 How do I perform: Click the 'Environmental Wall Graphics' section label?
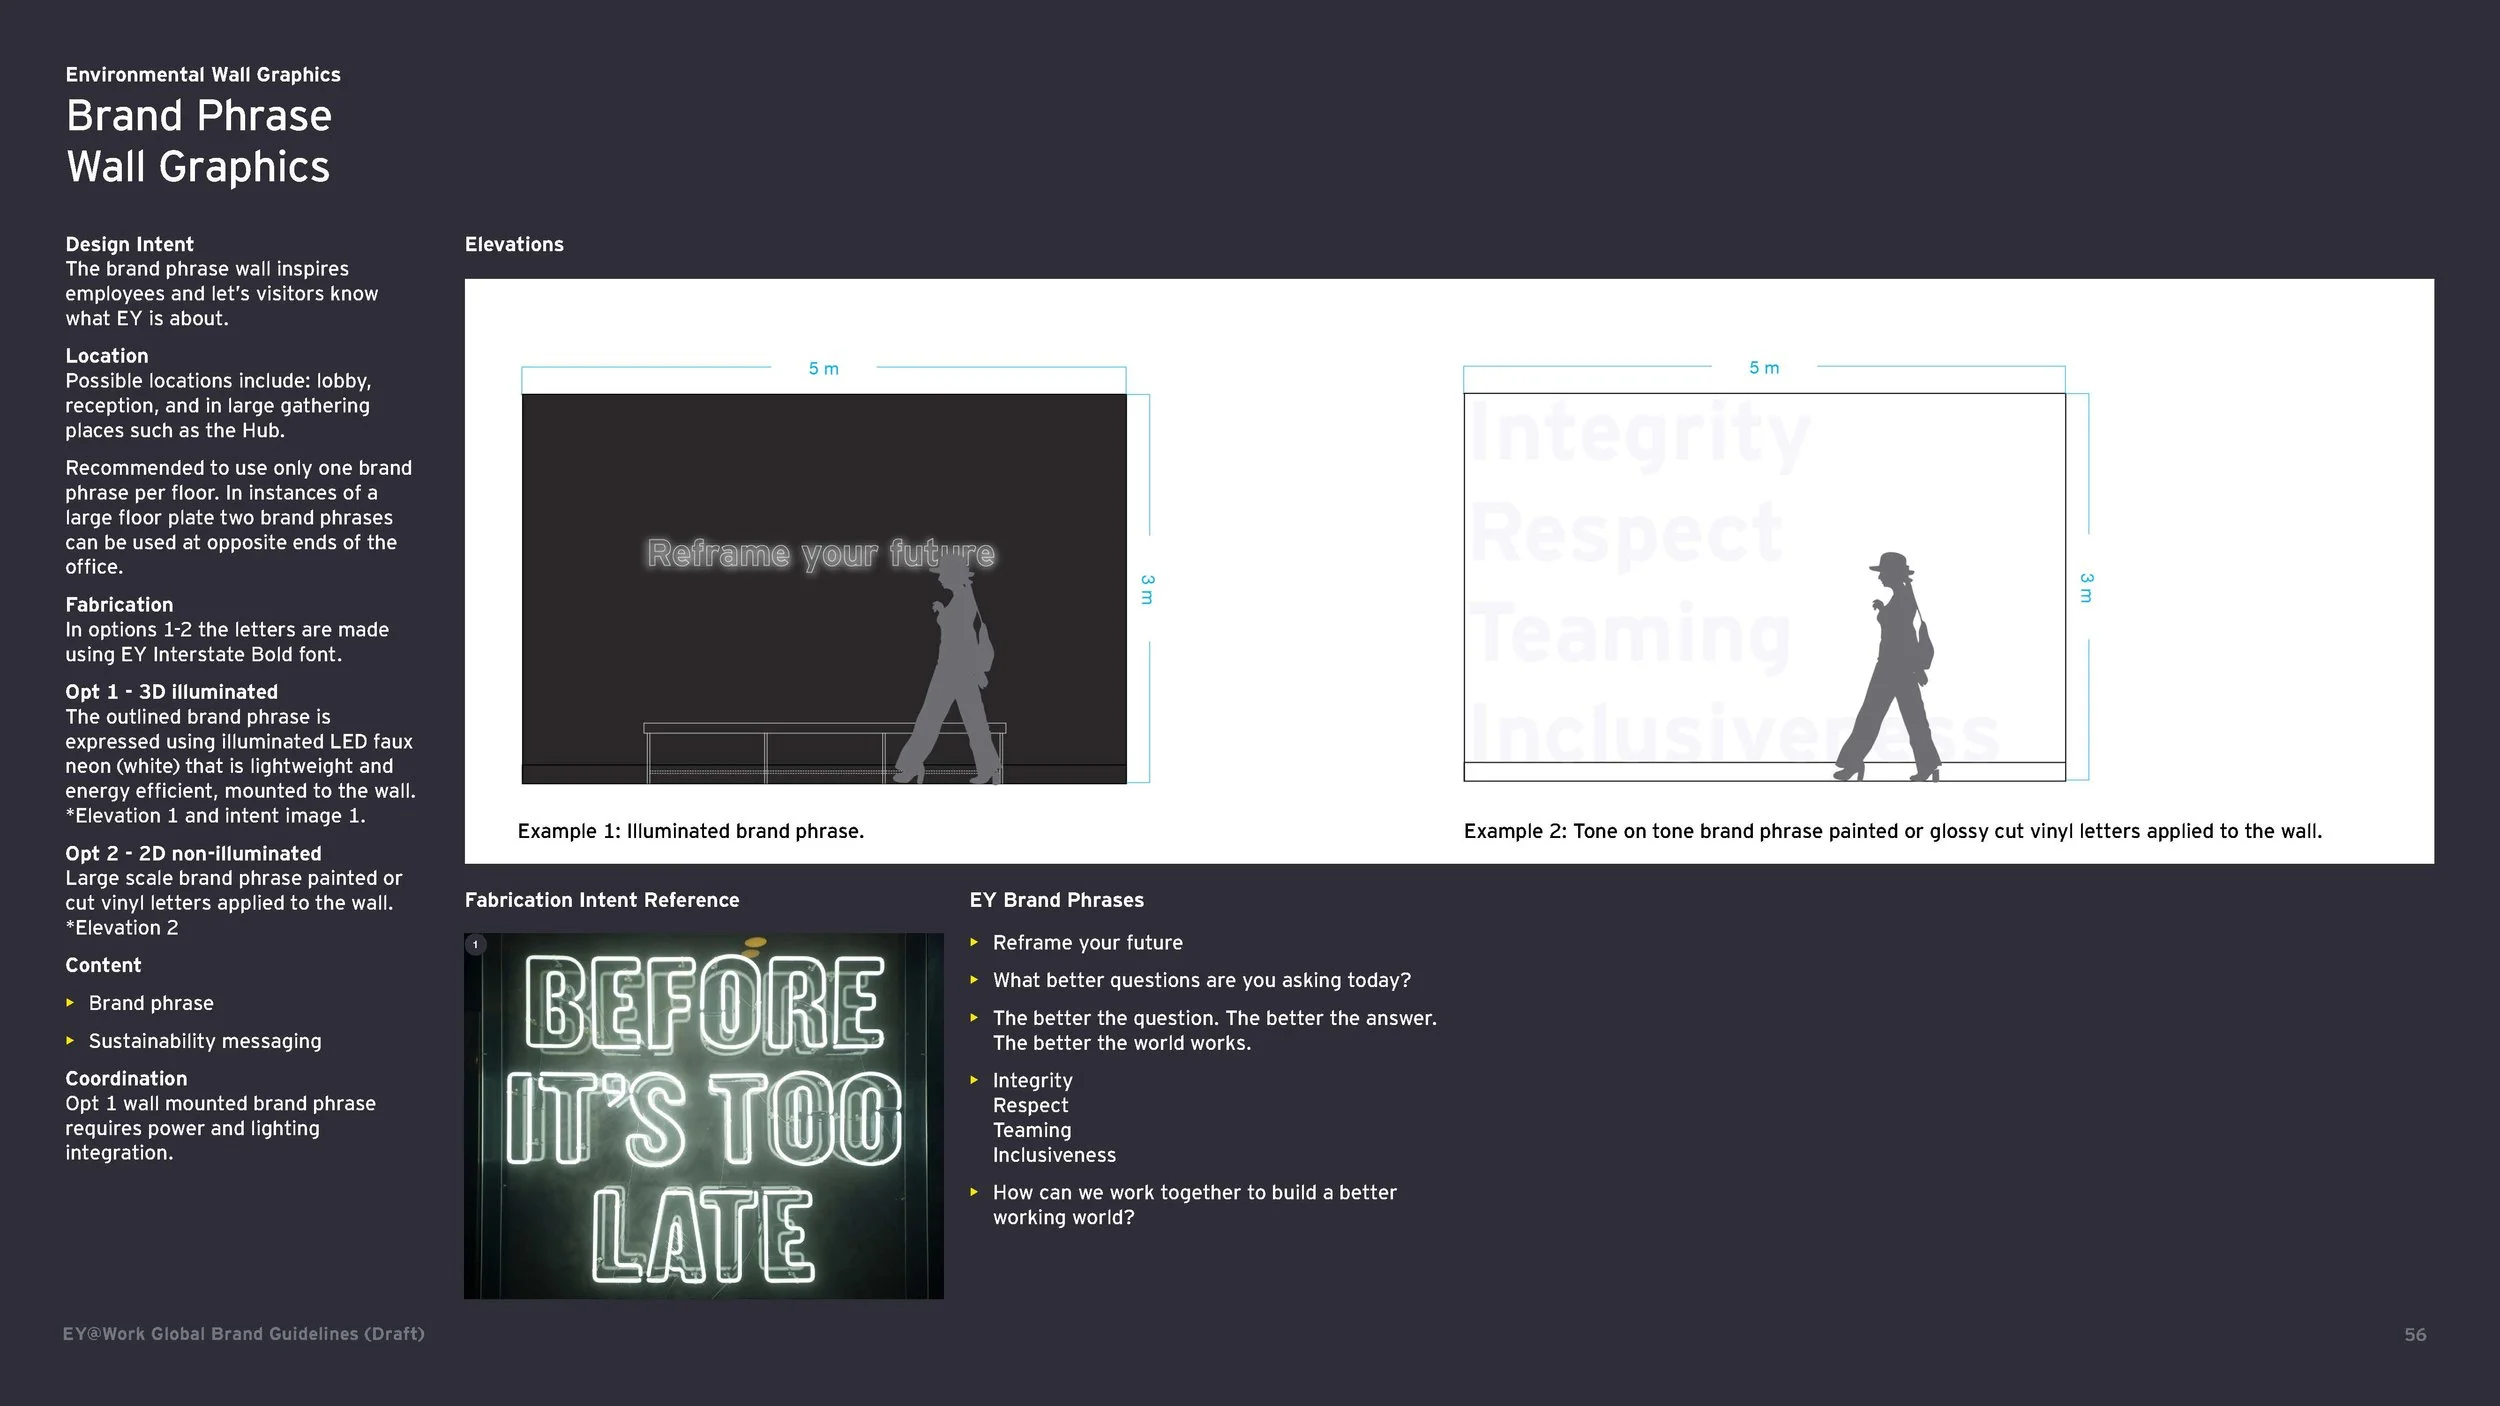coord(203,75)
